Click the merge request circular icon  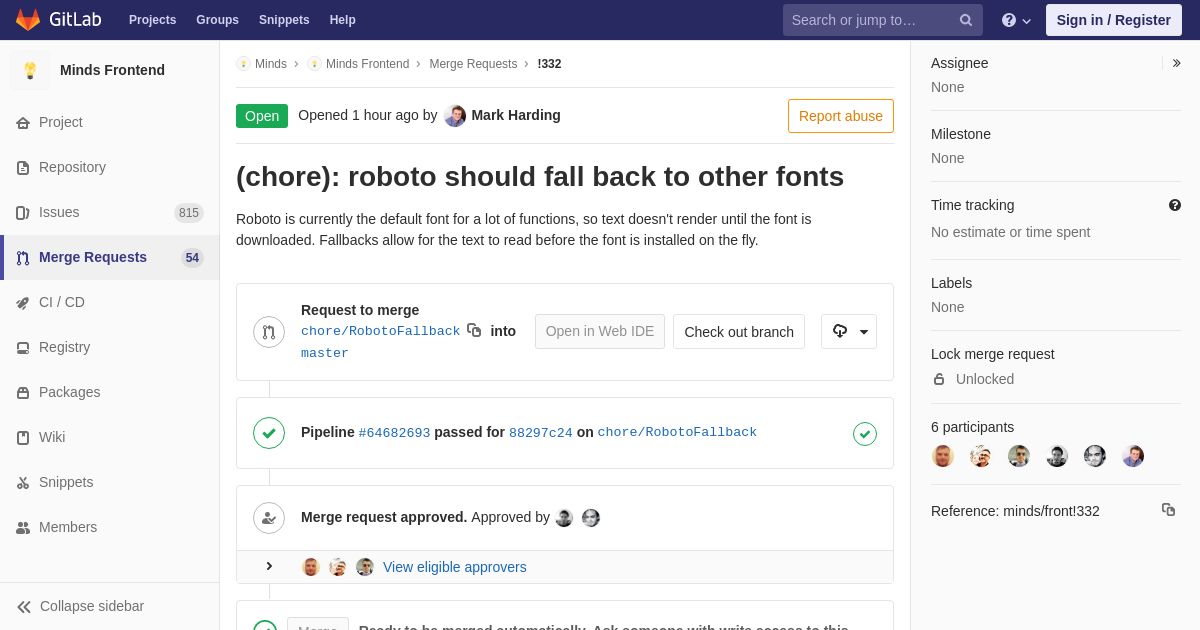[x=269, y=332]
